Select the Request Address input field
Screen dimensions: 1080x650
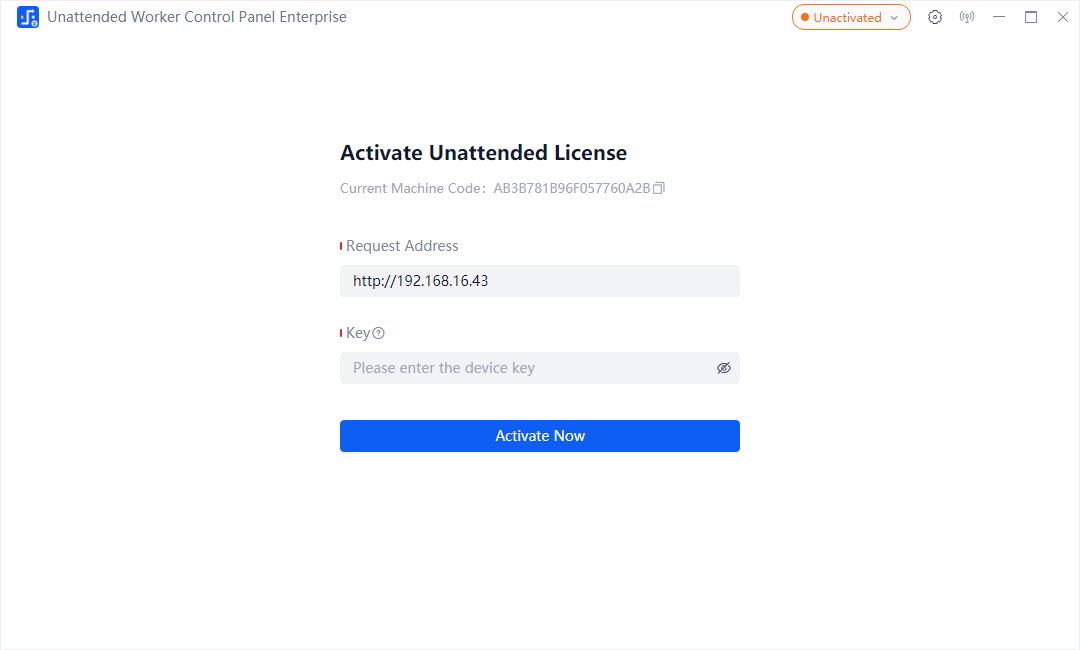[540, 281]
